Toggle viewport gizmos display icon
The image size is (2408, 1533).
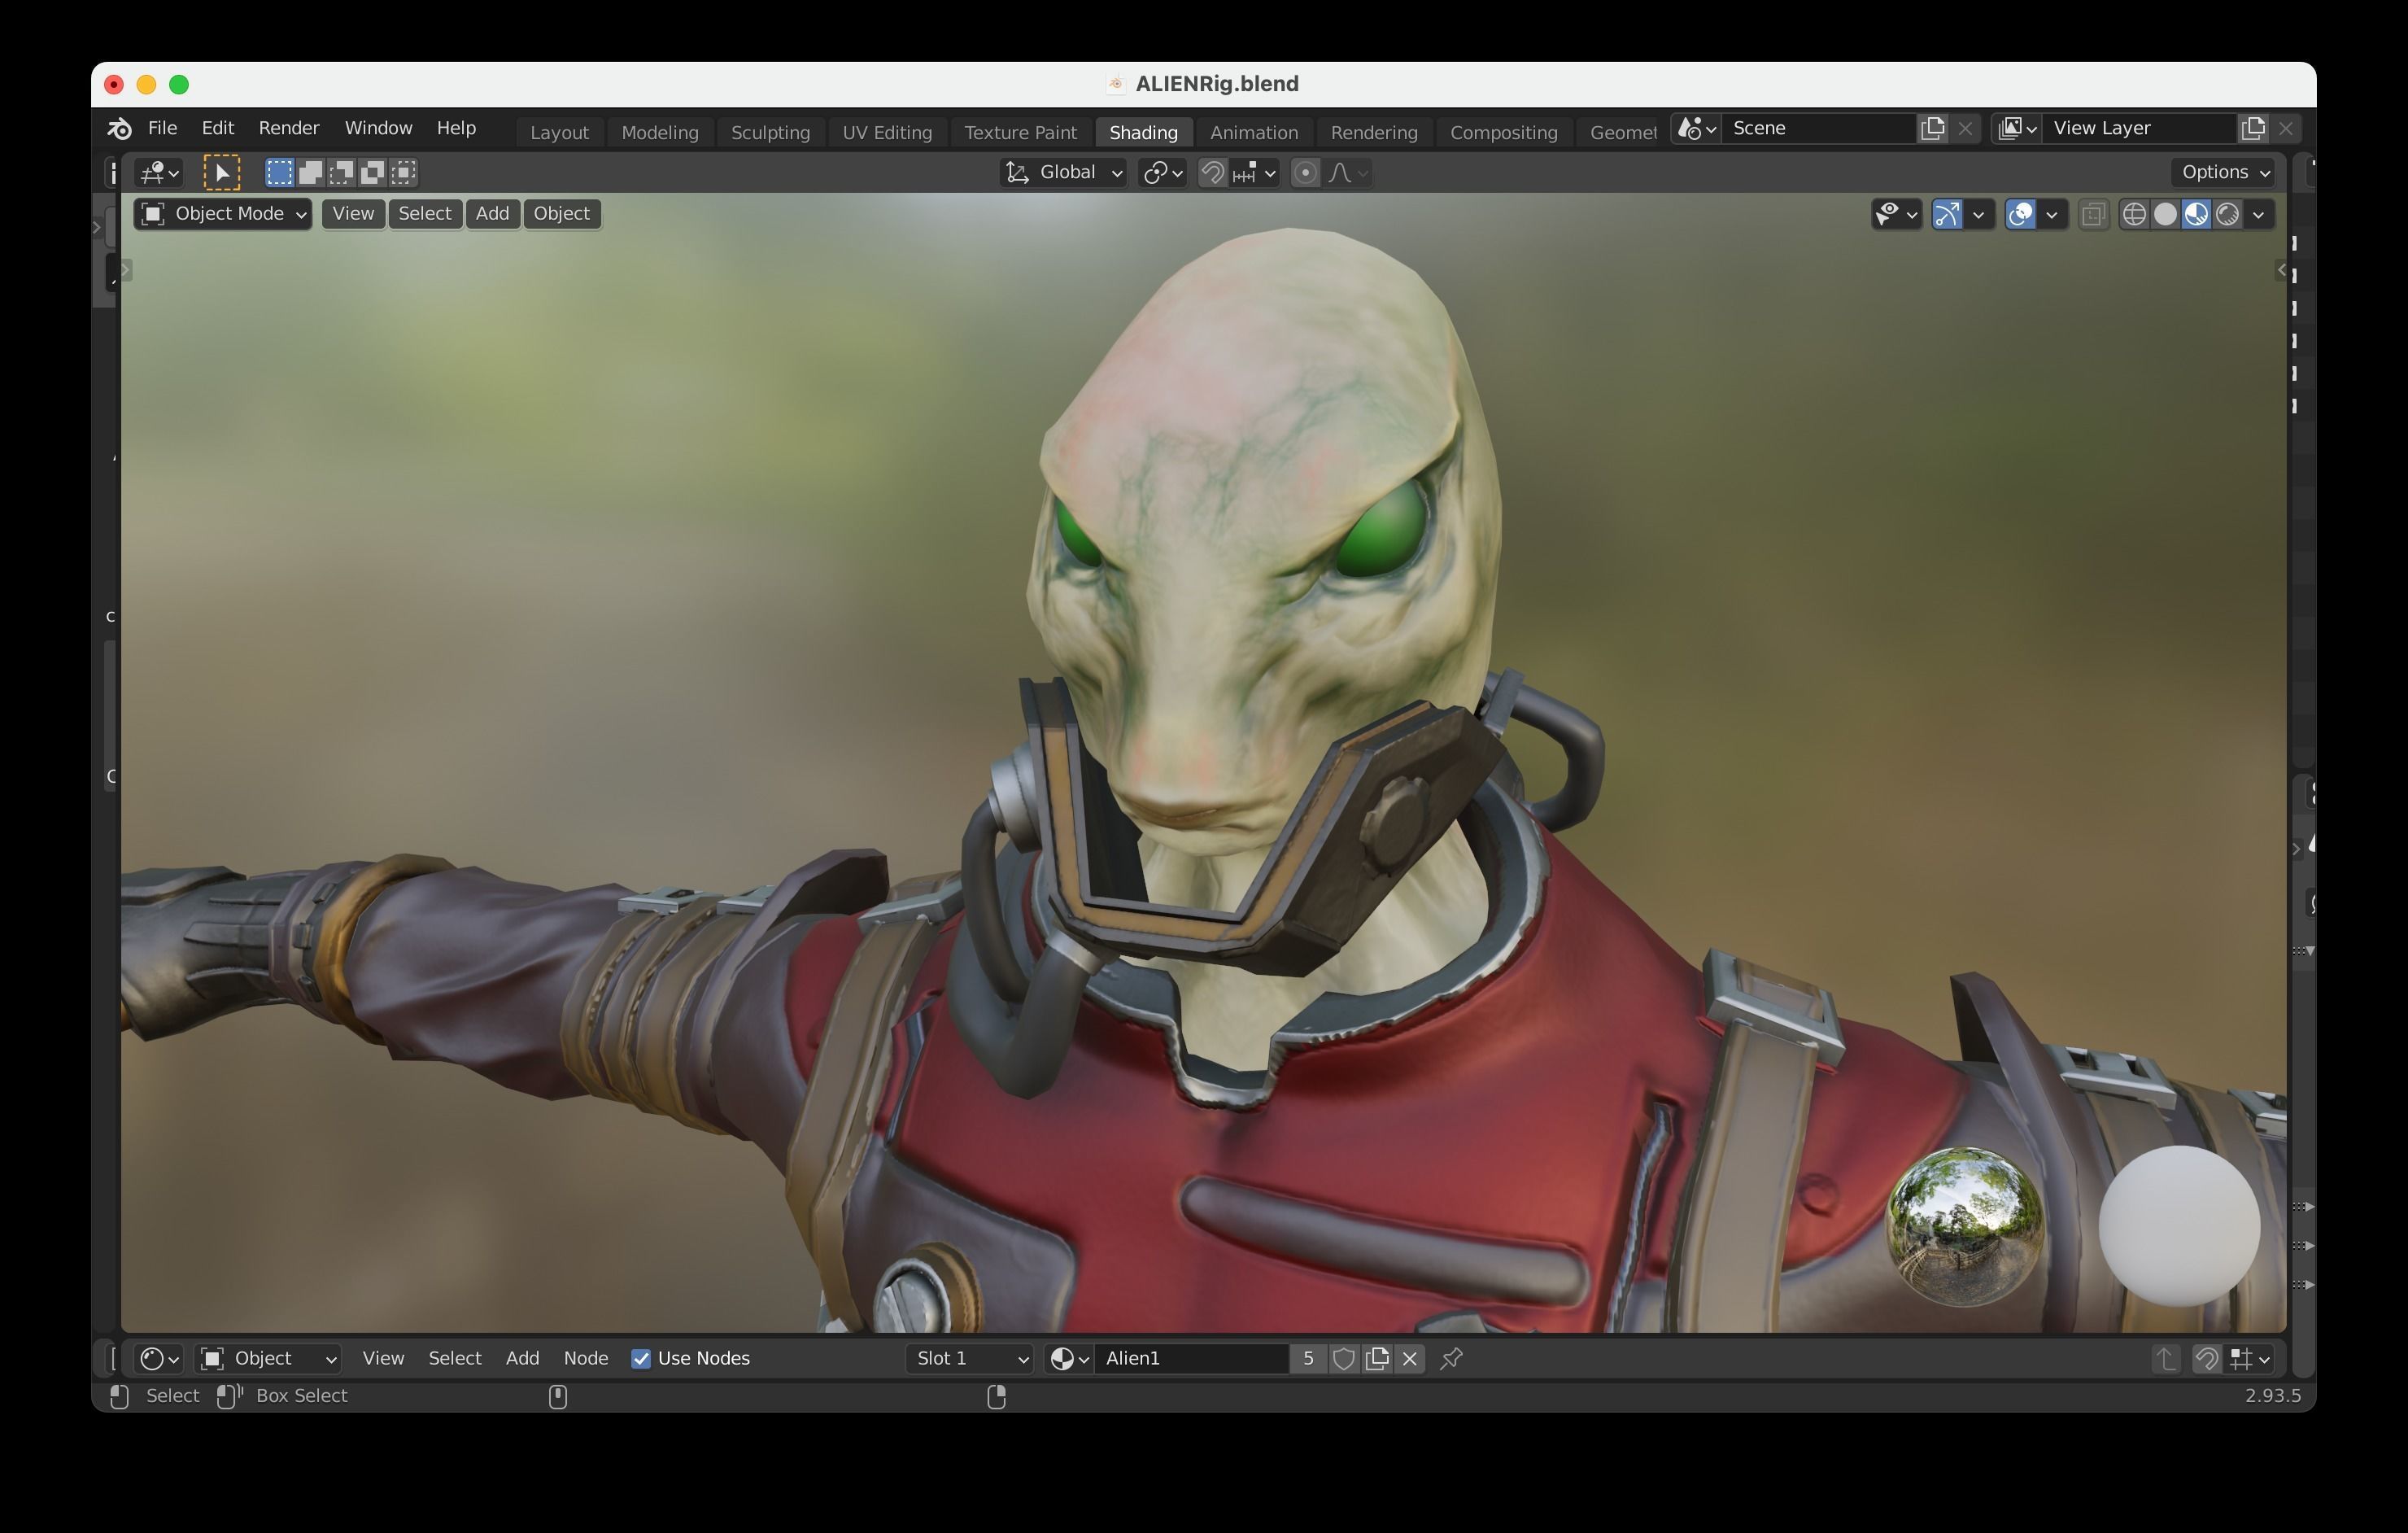(x=1947, y=214)
